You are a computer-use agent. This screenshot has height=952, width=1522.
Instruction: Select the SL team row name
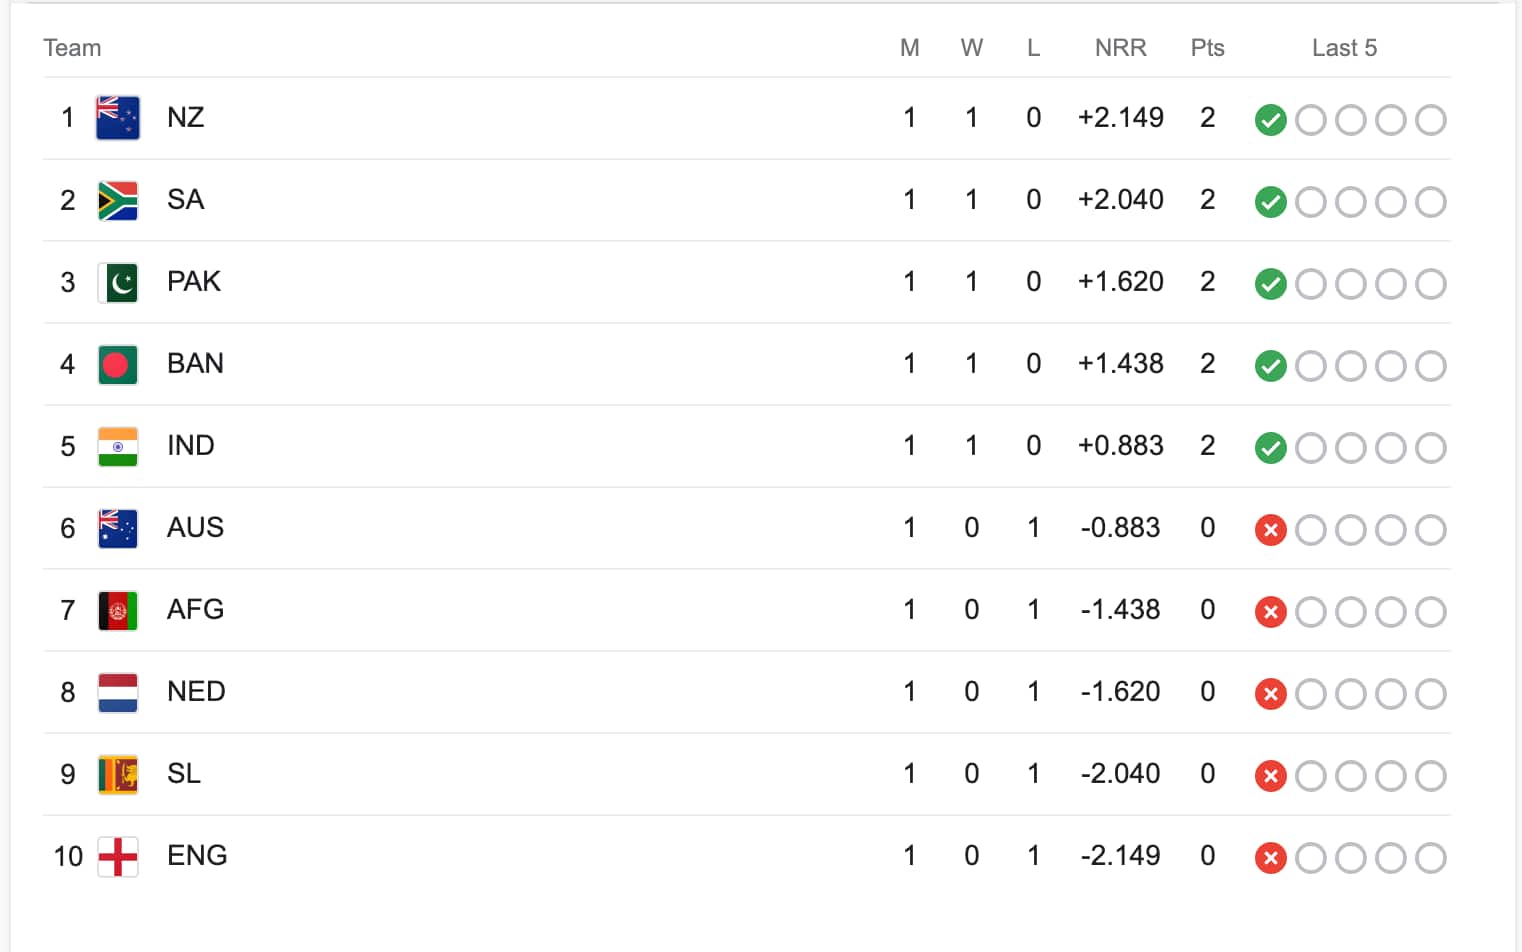click(184, 774)
